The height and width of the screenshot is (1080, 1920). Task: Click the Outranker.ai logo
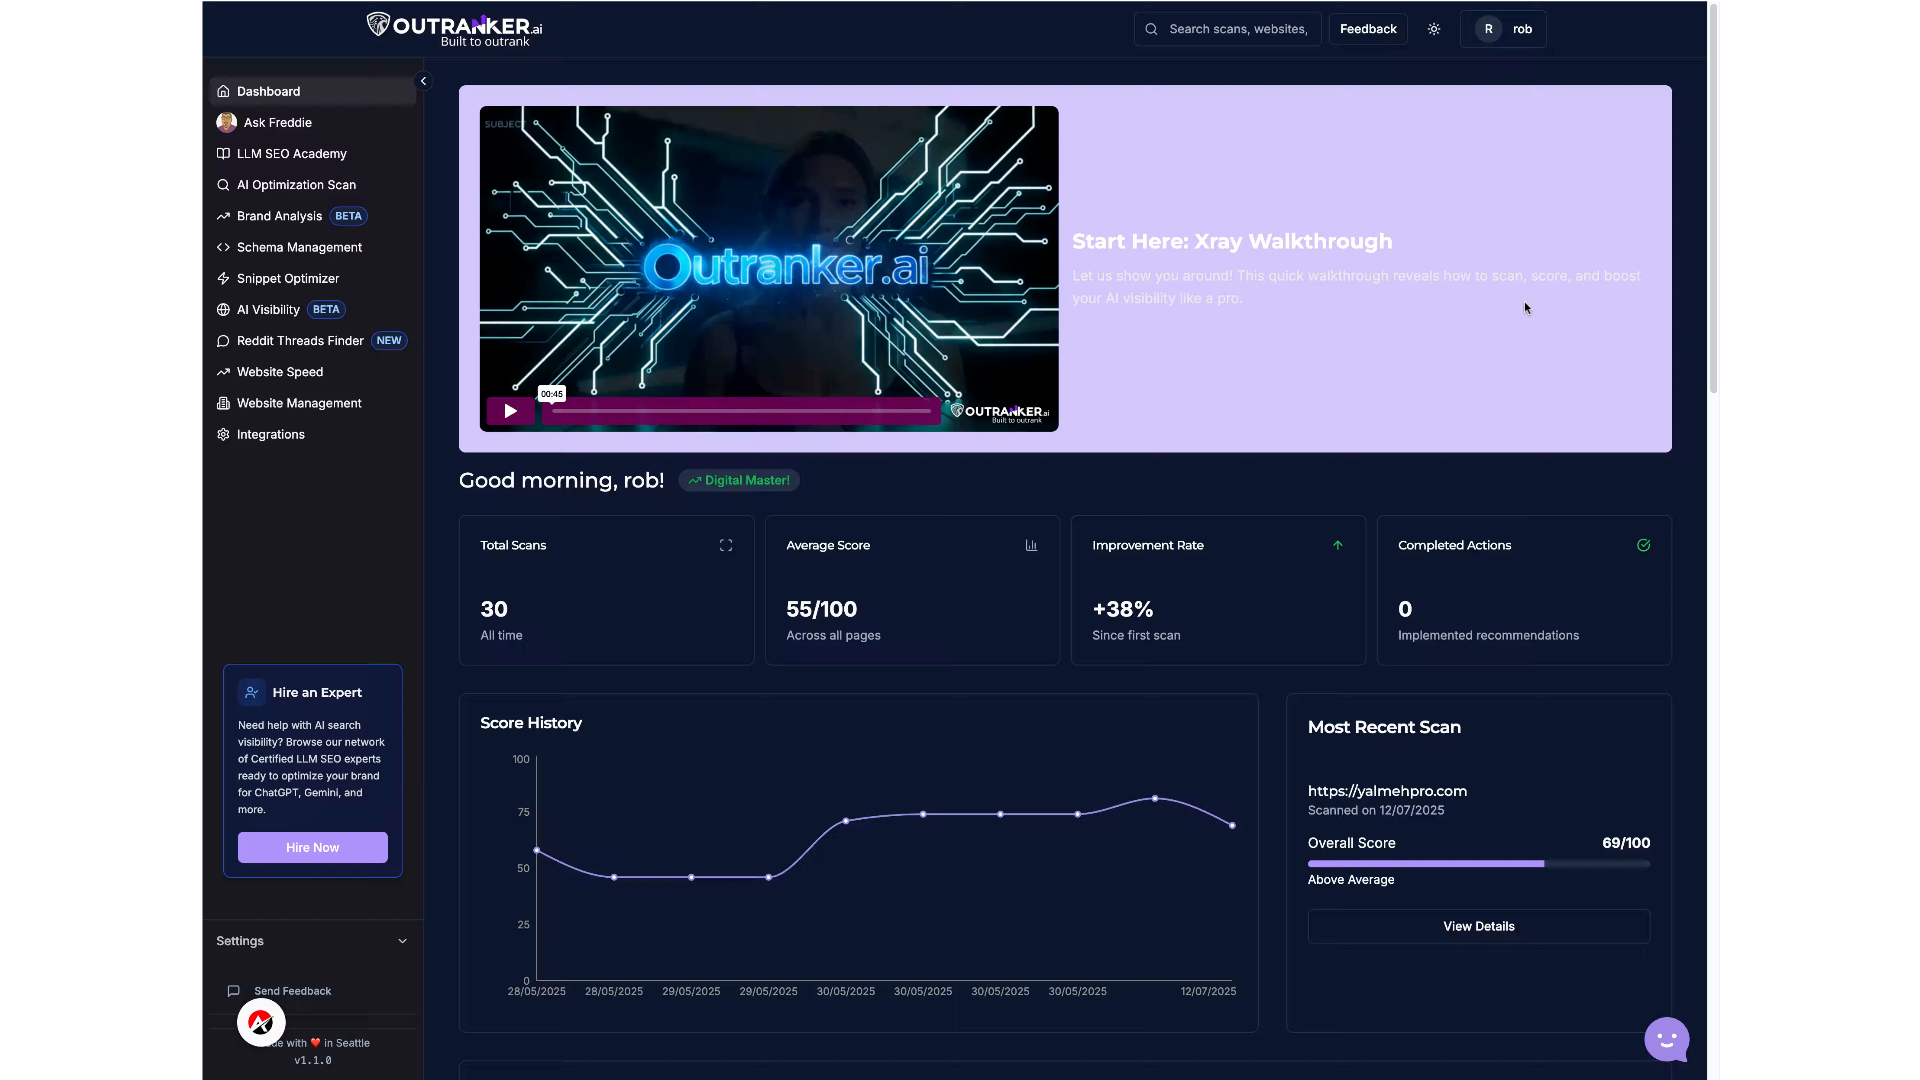coord(454,29)
